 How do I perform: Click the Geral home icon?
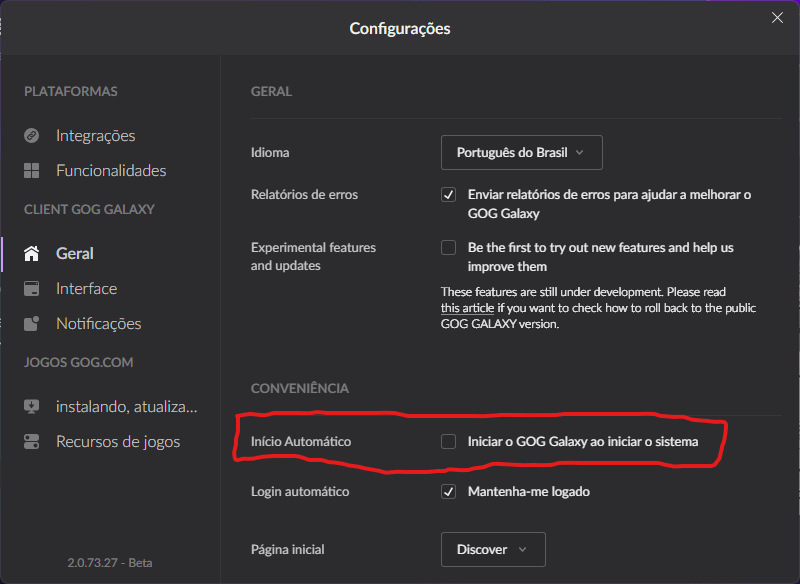(x=32, y=253)
